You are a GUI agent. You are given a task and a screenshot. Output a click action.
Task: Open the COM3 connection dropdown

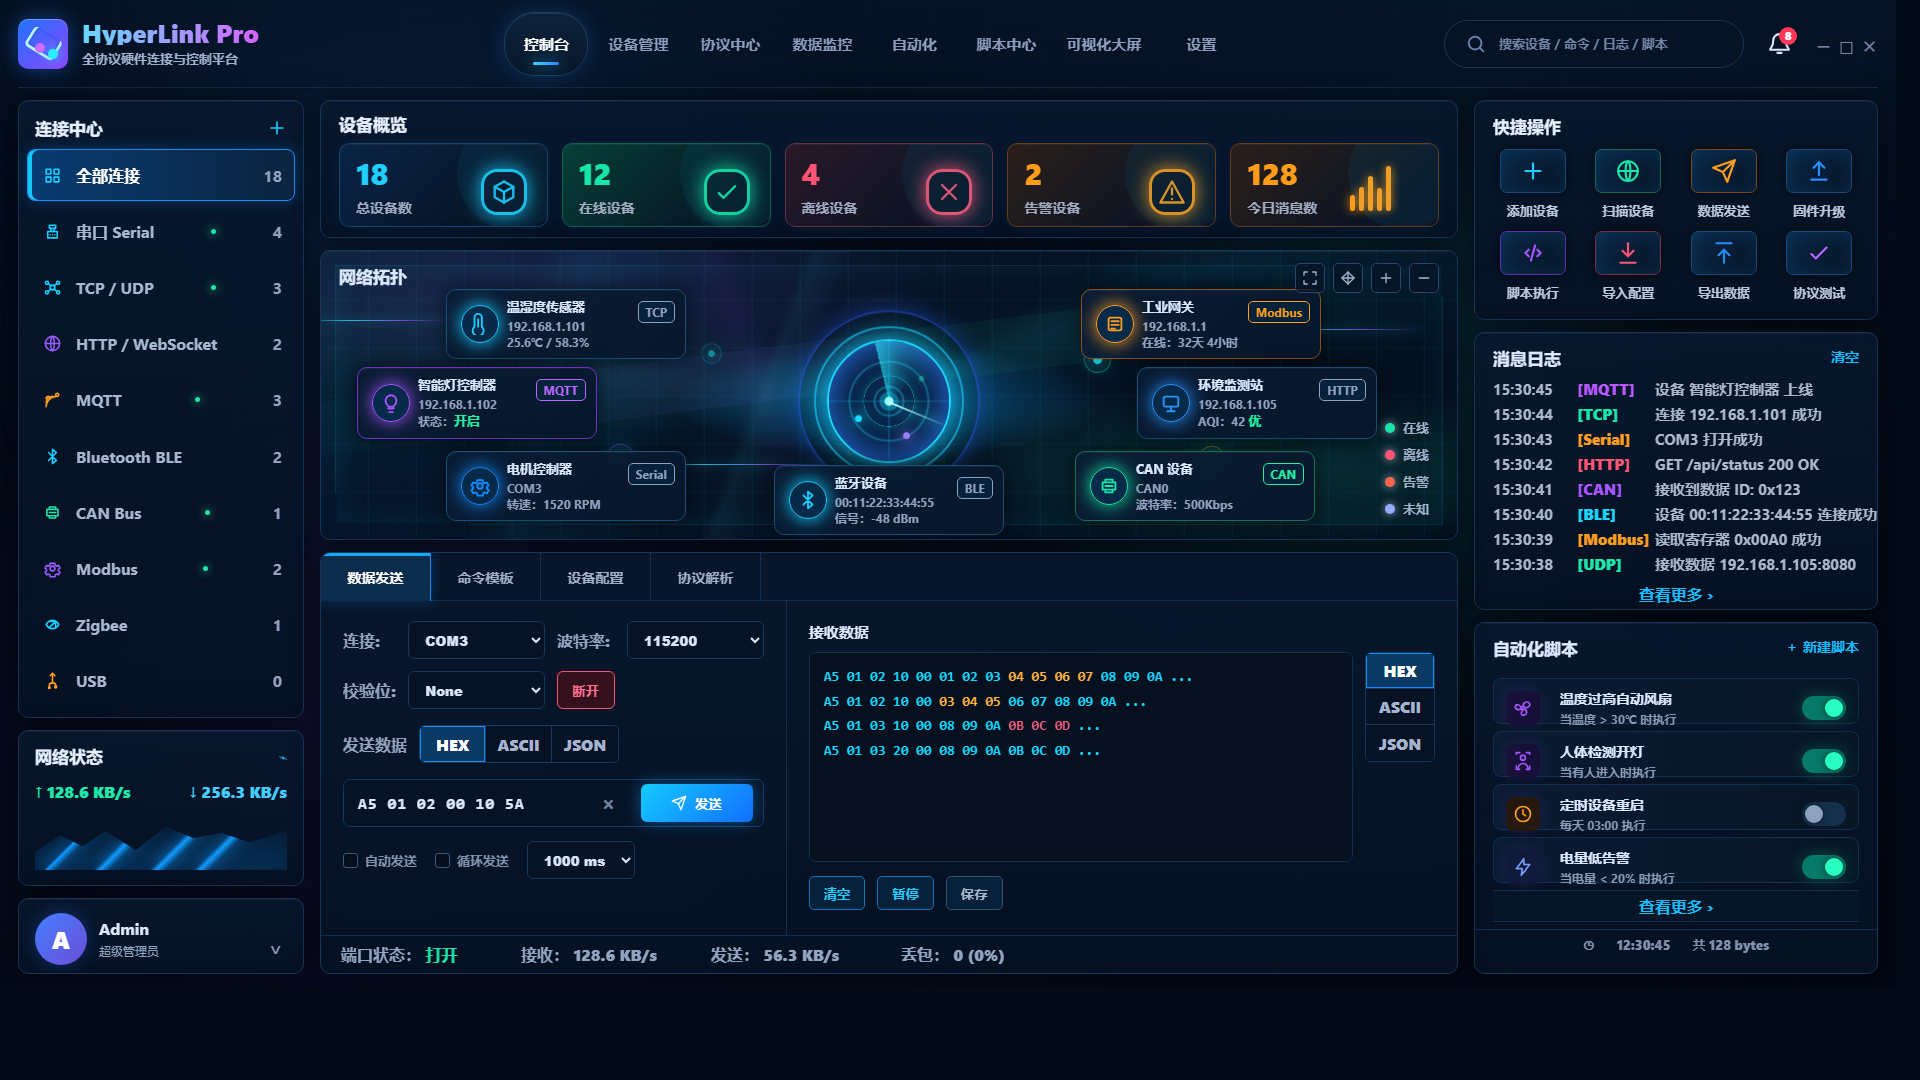[x=476, y=640]
